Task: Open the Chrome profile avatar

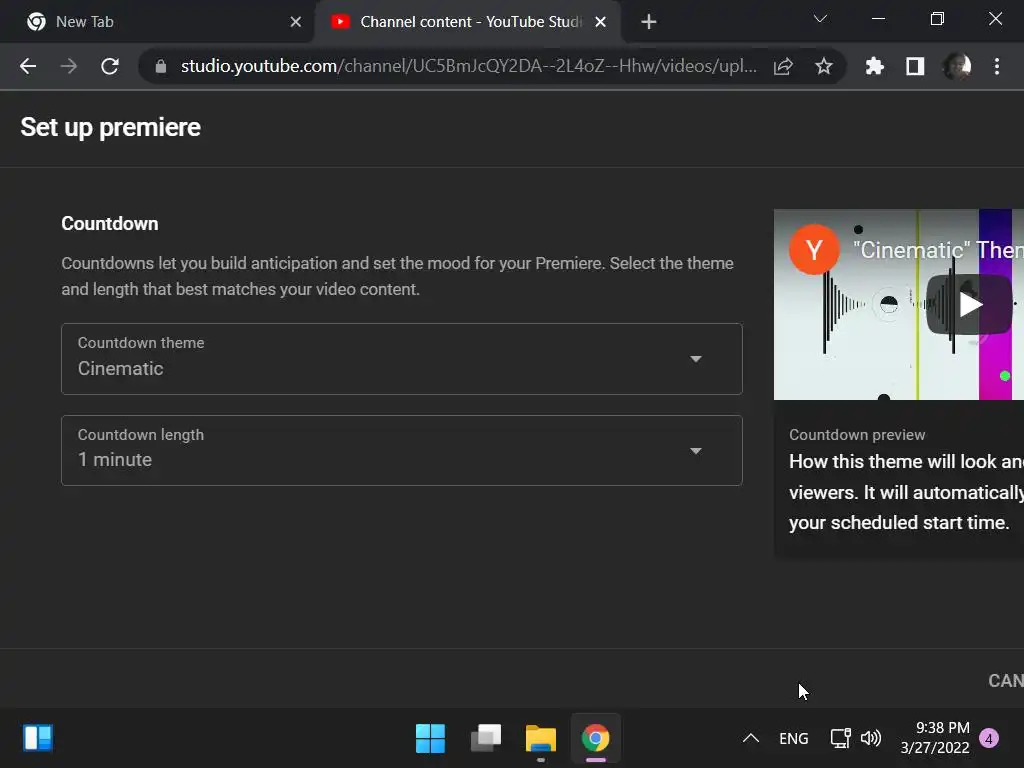Action: coord(957,66)
